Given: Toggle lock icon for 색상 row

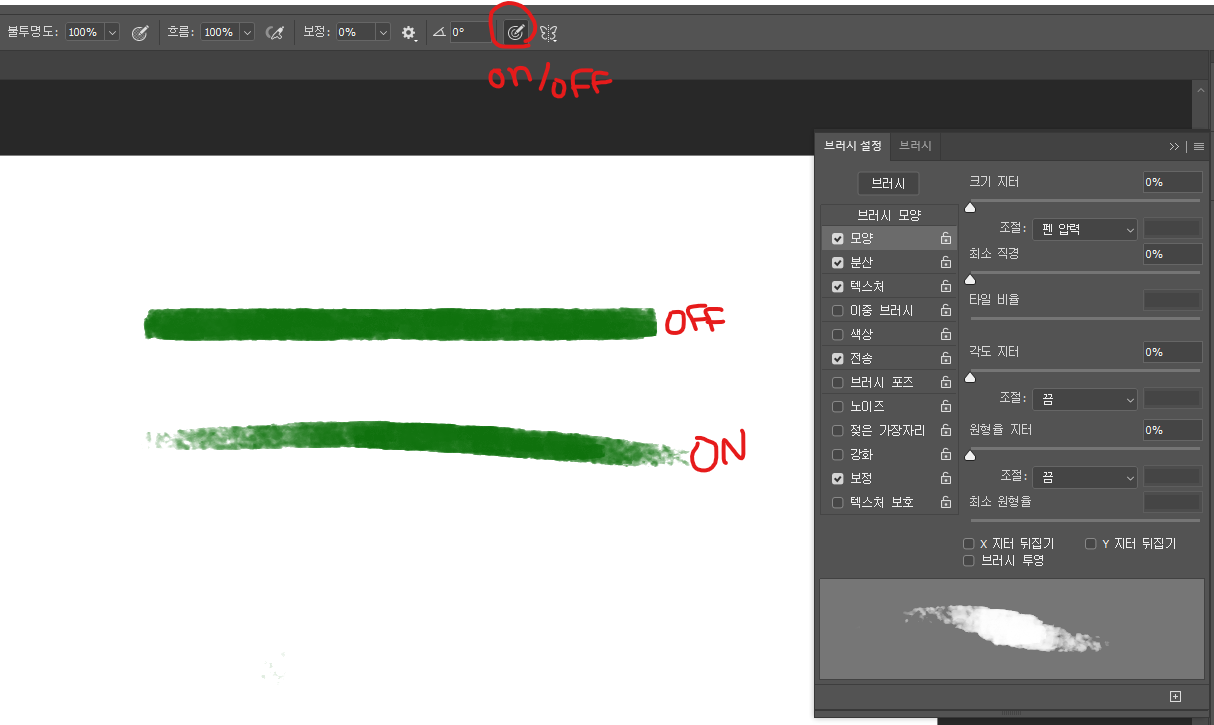Looking at the screenshot, I should click(x=945, y=335).
